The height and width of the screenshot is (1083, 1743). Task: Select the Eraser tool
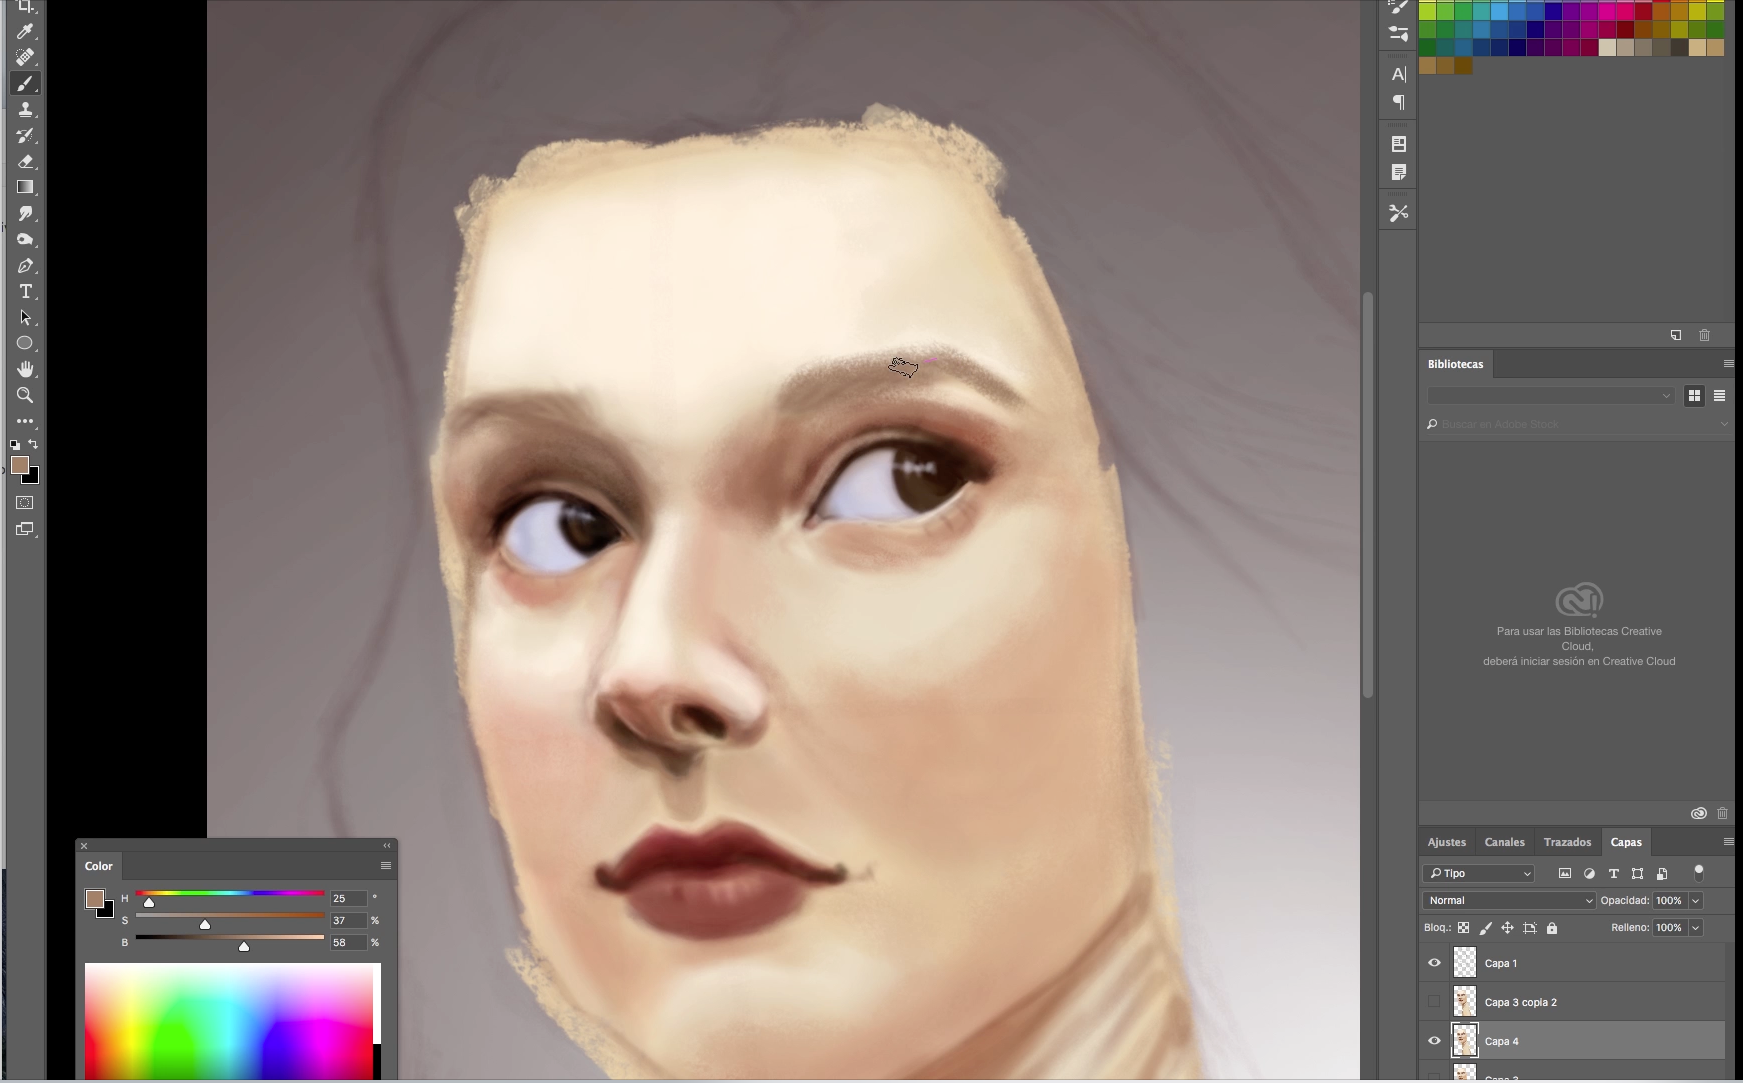click(25, 161)
